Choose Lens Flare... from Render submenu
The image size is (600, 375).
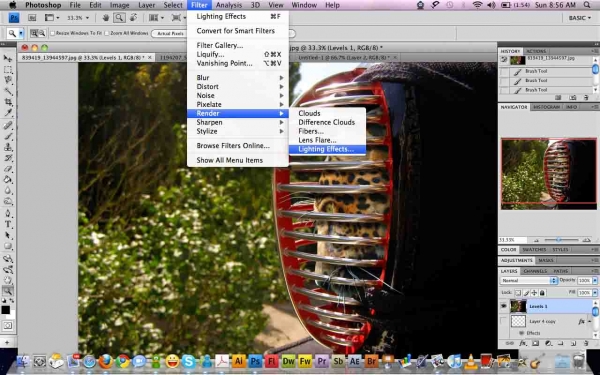(x=327, y=140)
